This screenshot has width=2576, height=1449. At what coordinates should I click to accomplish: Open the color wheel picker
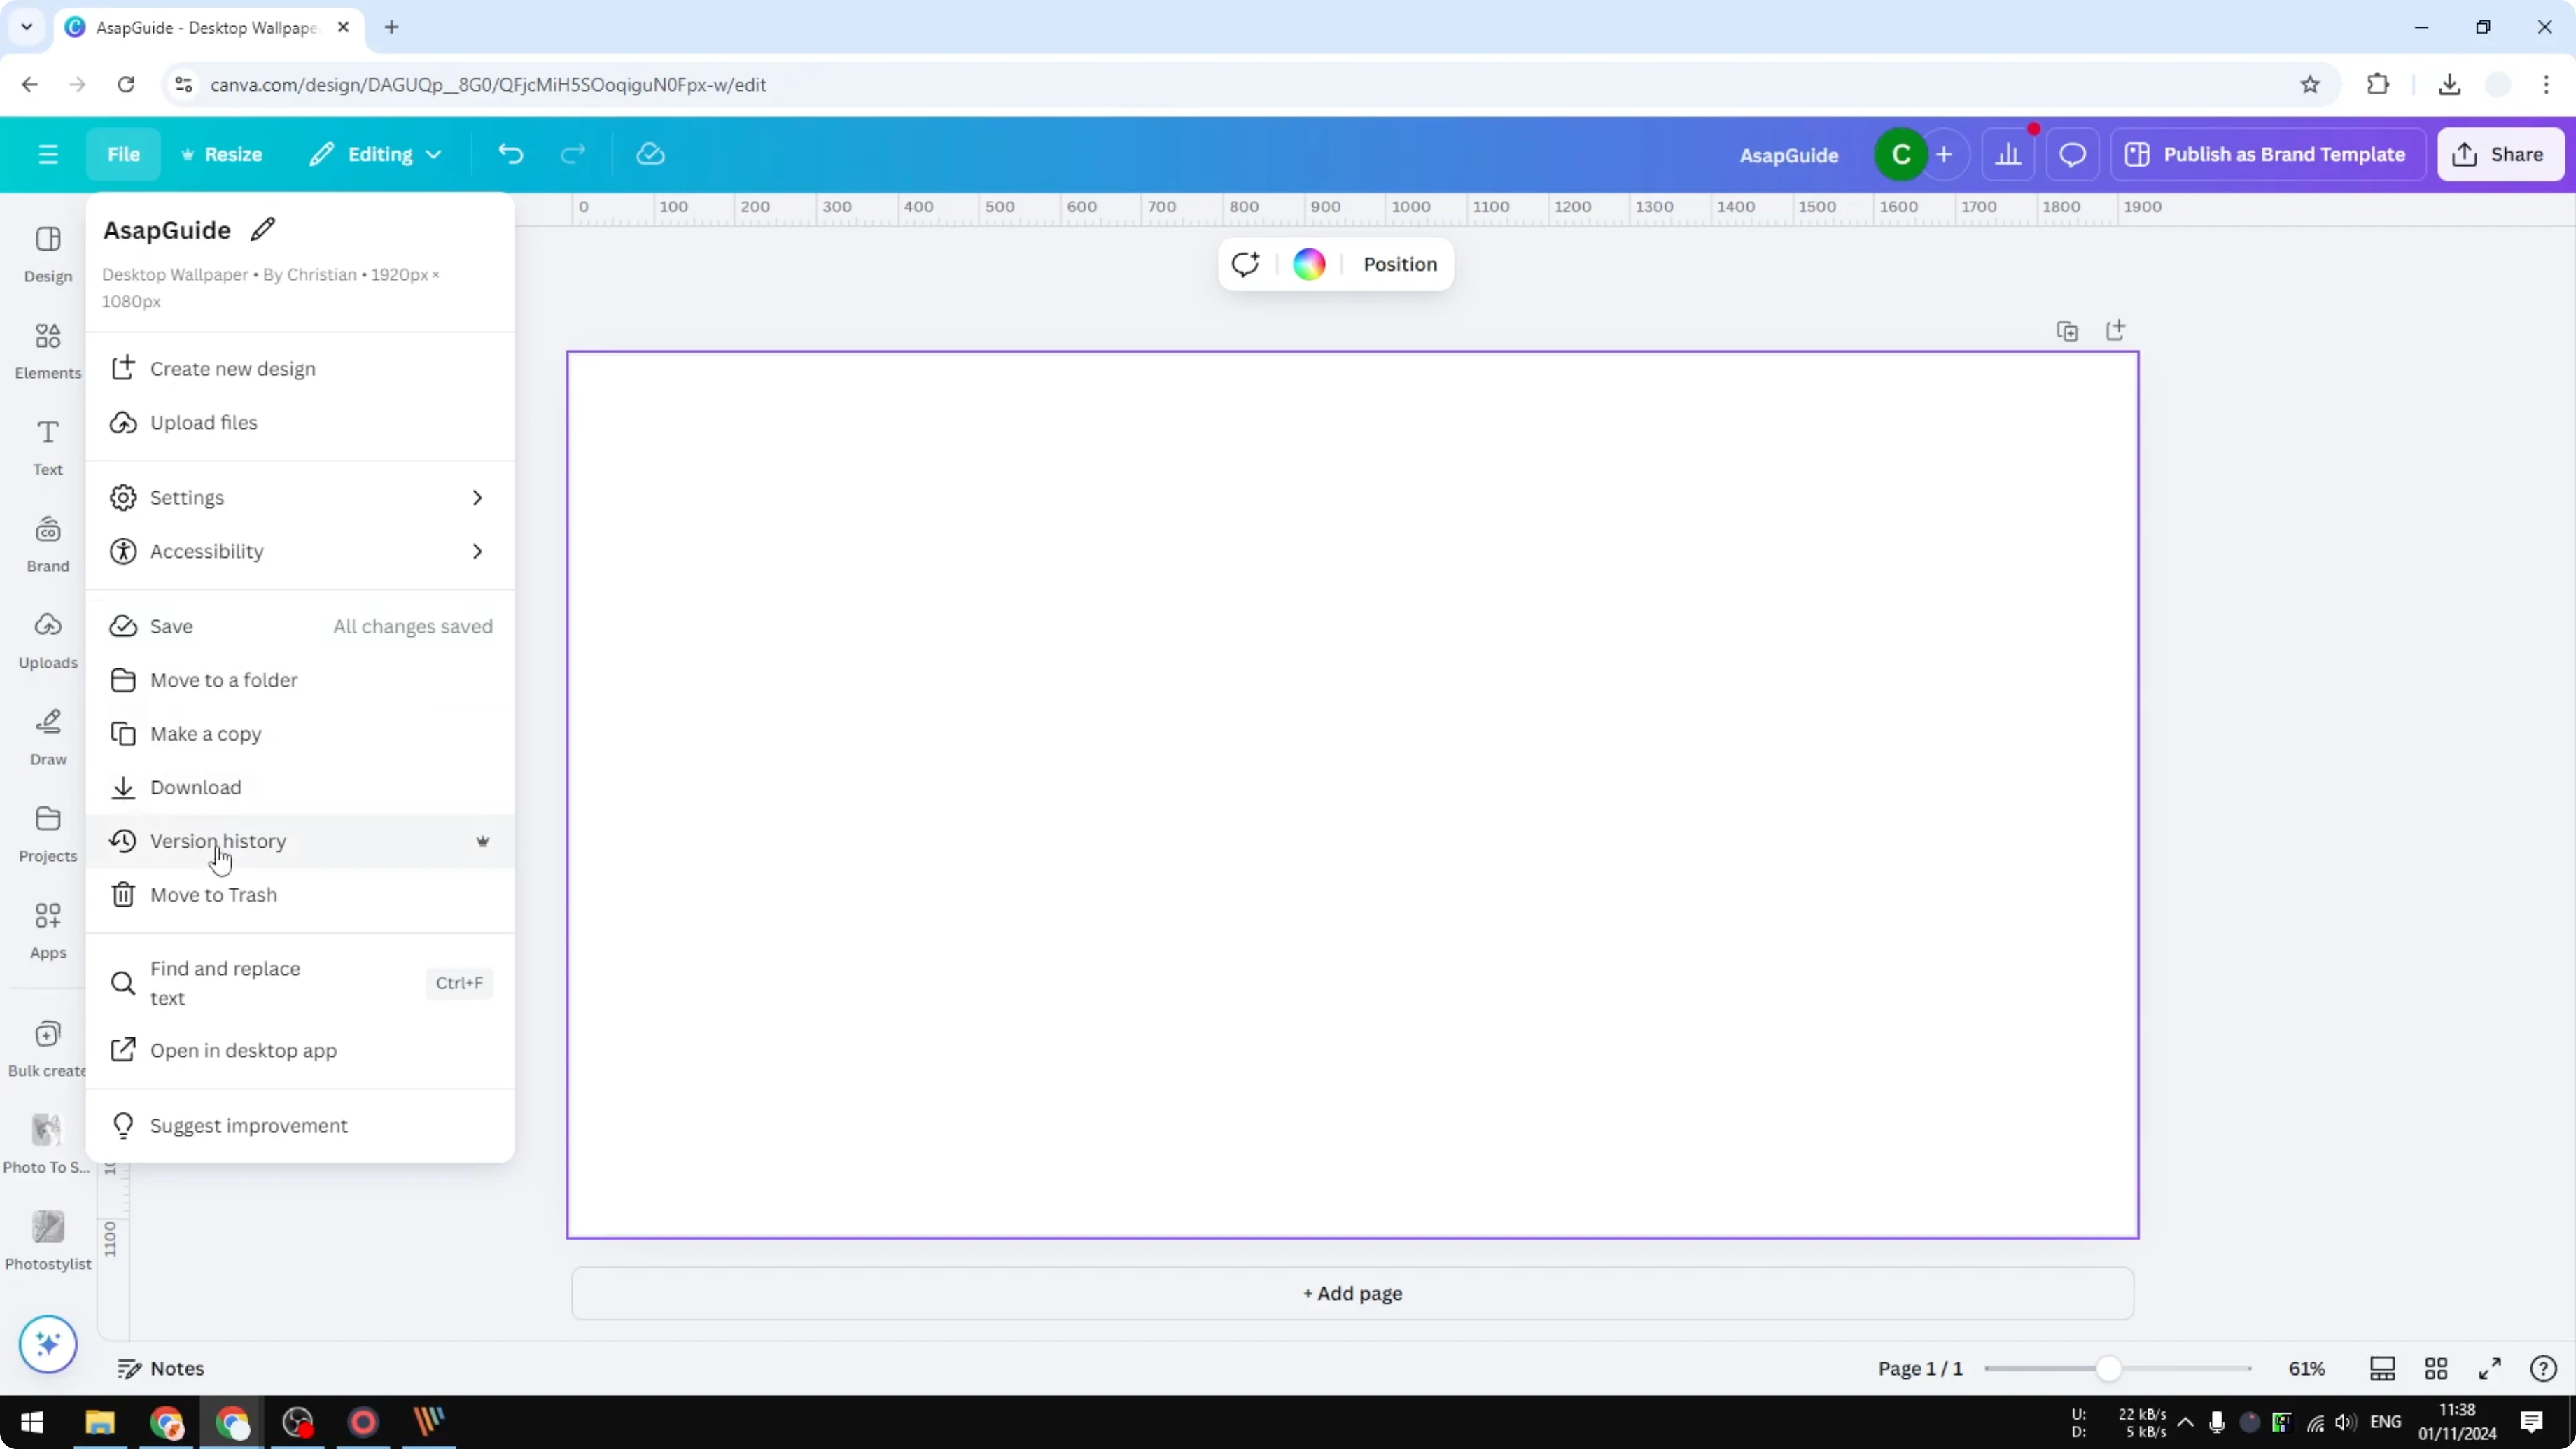coord(1308,264)
